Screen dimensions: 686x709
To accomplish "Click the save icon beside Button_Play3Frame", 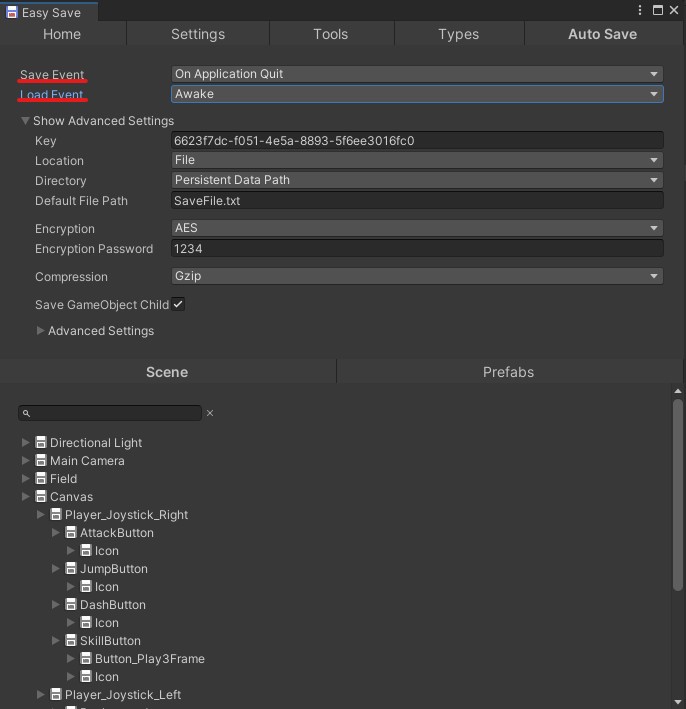I will [x=85, y=658].
